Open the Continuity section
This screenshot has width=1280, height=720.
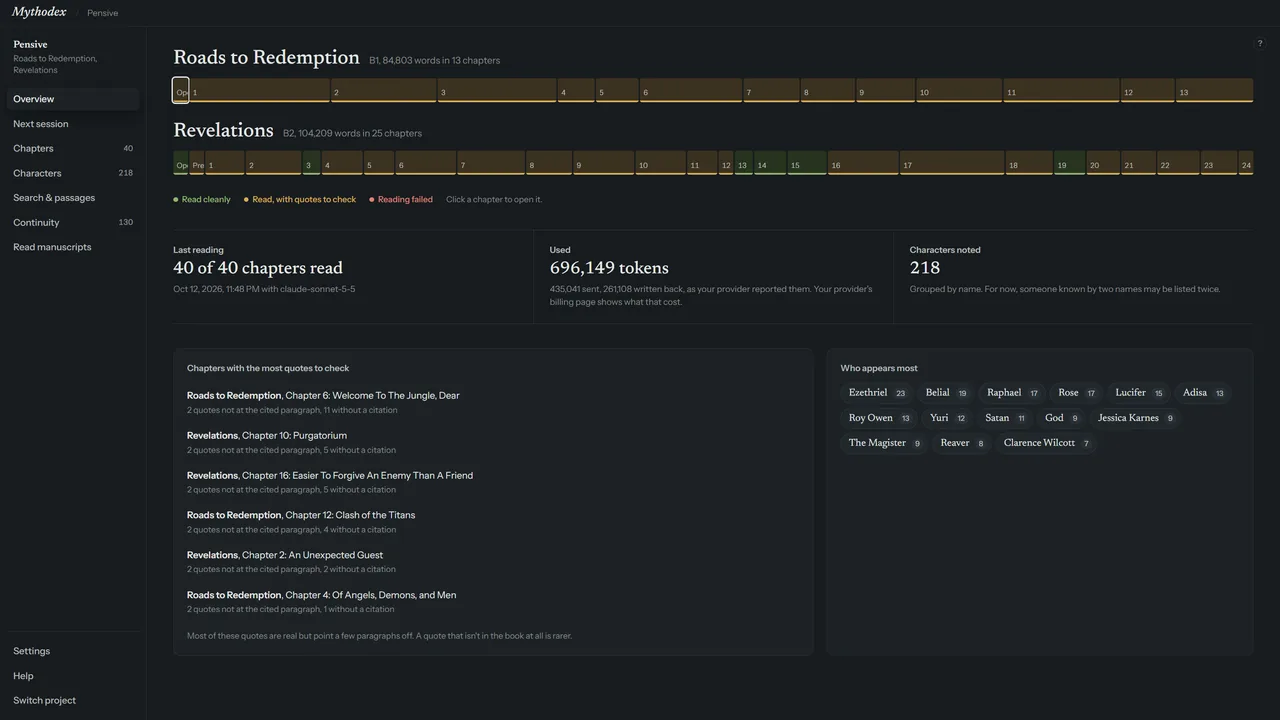point(73,222)
